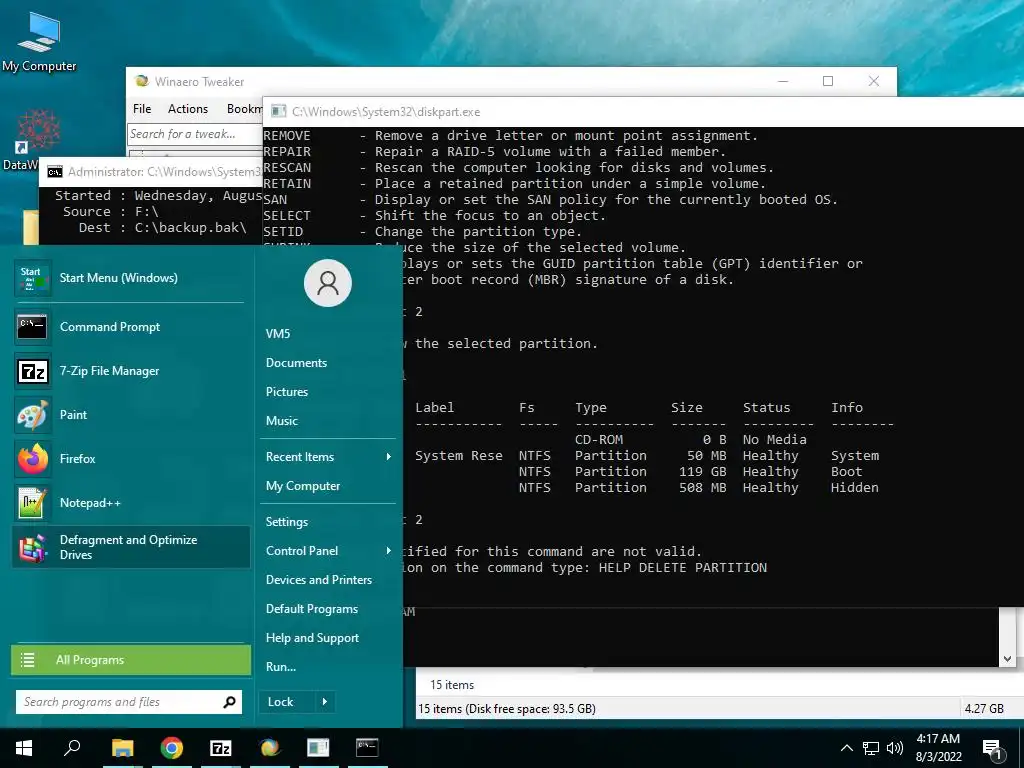The image size is (1024, 768).
Task: Click '15 items (Disk free space: 93.5 GB)'
Action: point(507,709)
